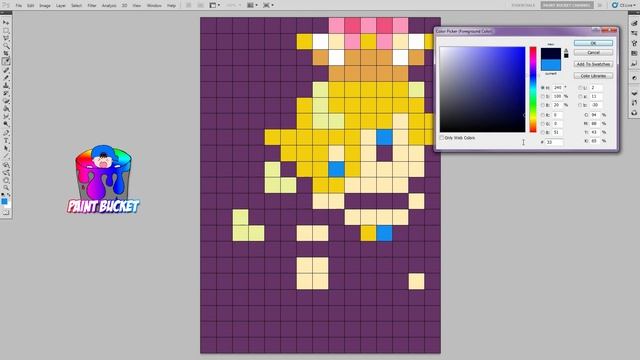Image resolution: width=640 pixels, height=360 pixels.
Task: Click the Paint Bucket Channel workspace button
Action: point(567,5)
